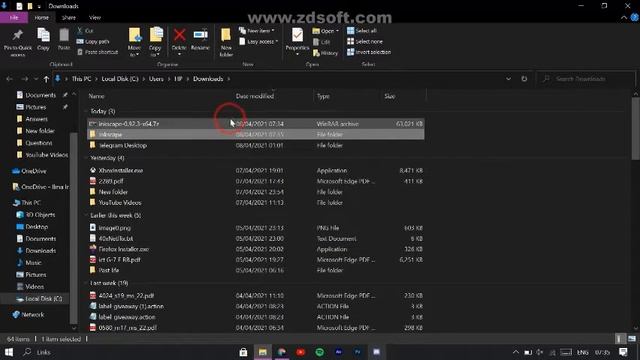Open recent locations dropdown arrow

point(36,79)
